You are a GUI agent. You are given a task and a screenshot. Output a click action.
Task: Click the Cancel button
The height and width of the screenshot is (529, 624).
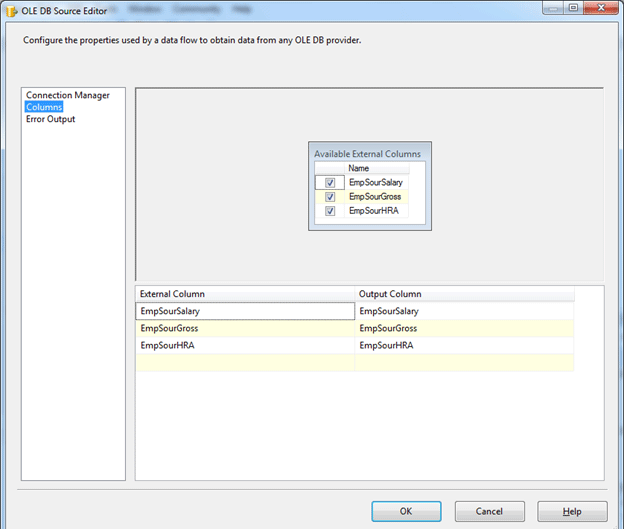pyautogui.click(x=489, y=511)
